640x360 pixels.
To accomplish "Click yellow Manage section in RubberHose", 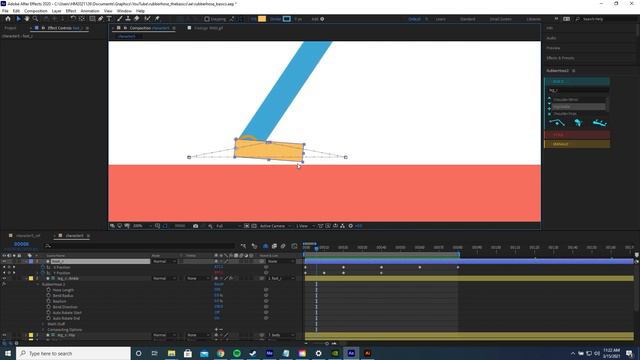I will (577, 144).
